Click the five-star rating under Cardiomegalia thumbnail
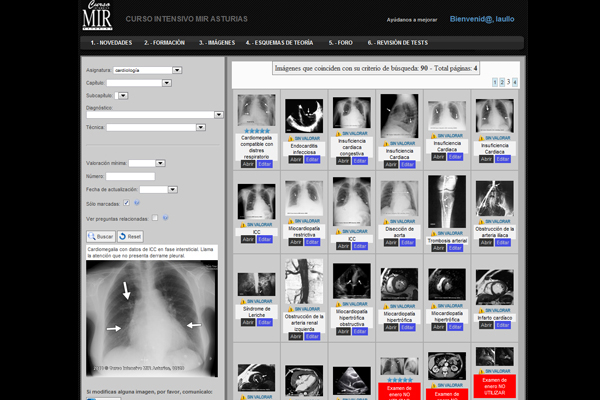 [x=257, y=131]
